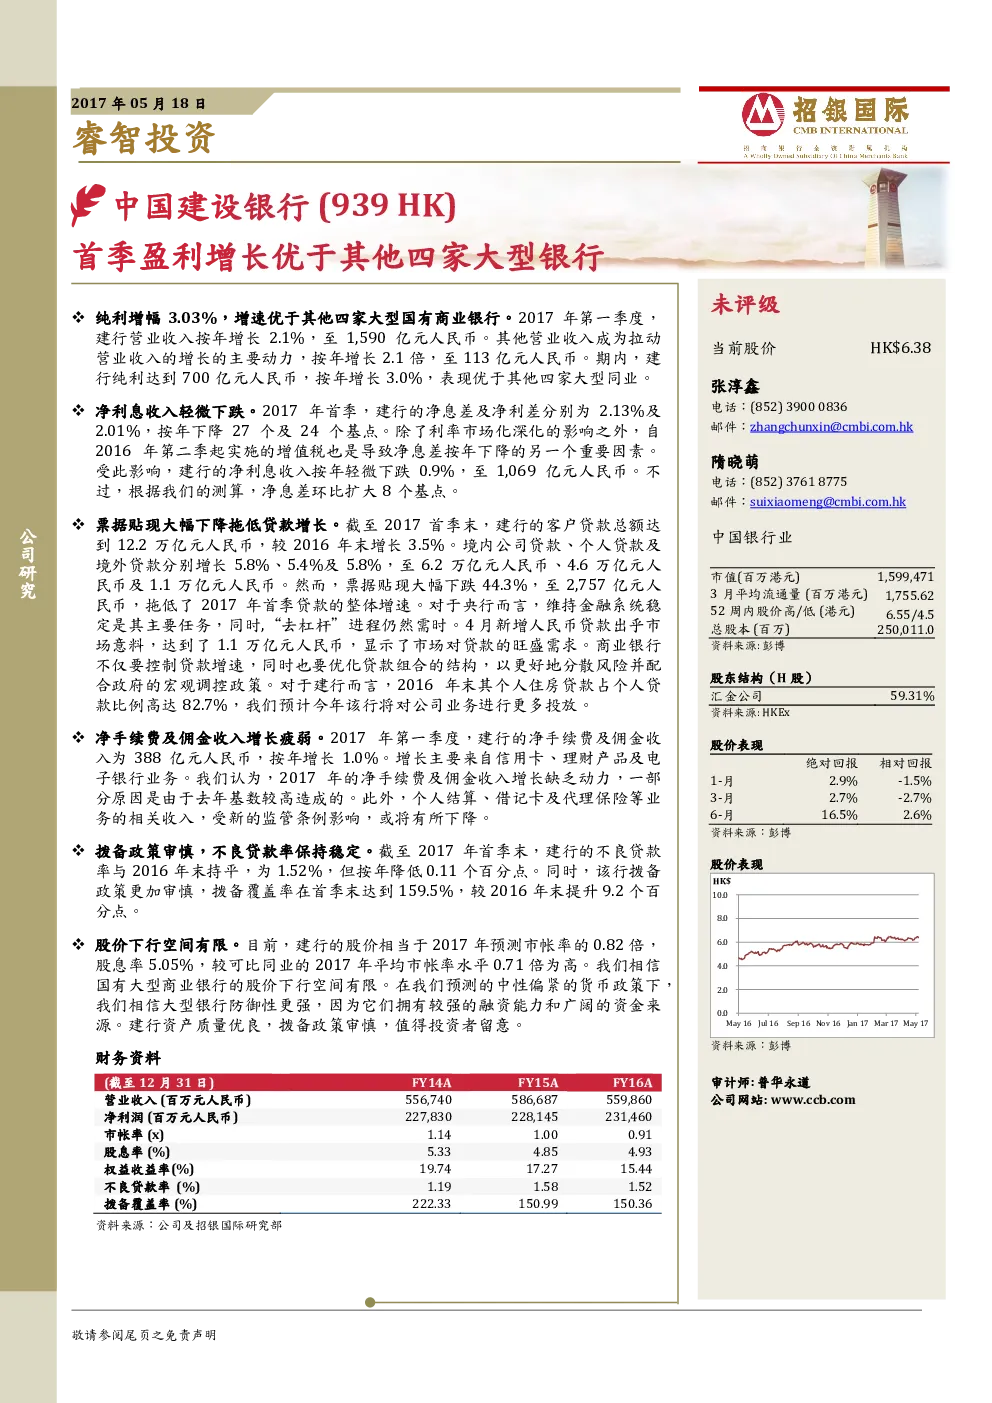Viewport: 992px width, 1403px height.
Task: Click column header 绝对回报
Action: pyautogui.click(x=832, y=763)
